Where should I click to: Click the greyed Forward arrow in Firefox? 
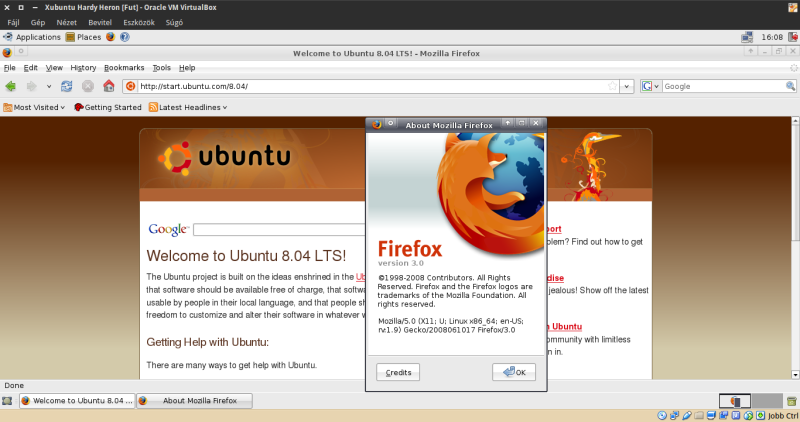click(x=32, y=86)
